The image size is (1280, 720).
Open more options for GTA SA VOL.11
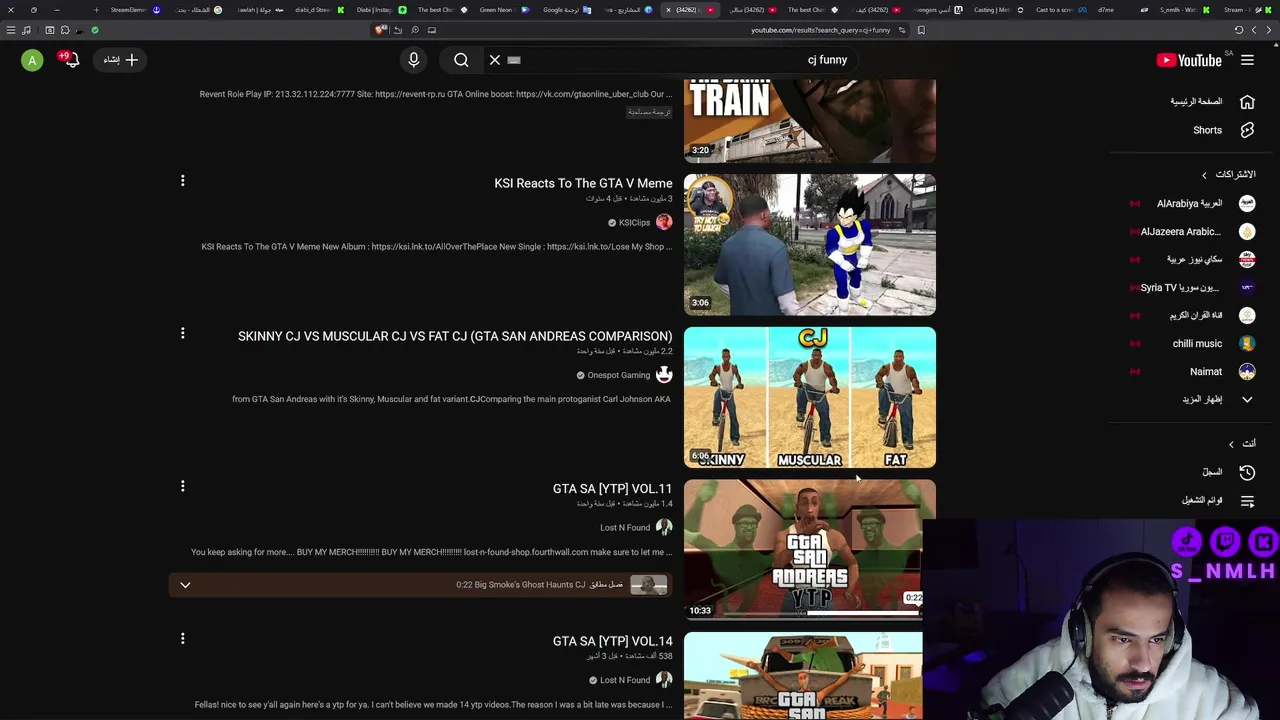(x=182, y=486)
